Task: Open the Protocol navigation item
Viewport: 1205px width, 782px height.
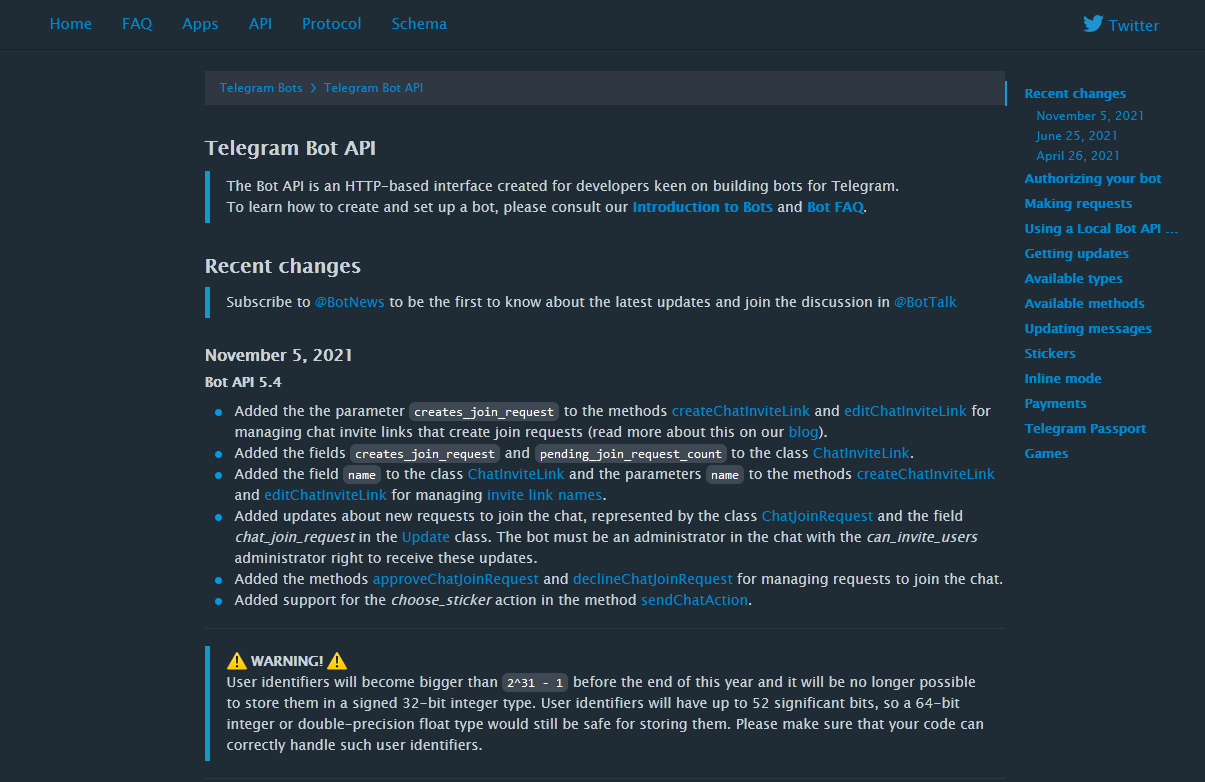Action: pyautogui.click(x=332, y=24)
